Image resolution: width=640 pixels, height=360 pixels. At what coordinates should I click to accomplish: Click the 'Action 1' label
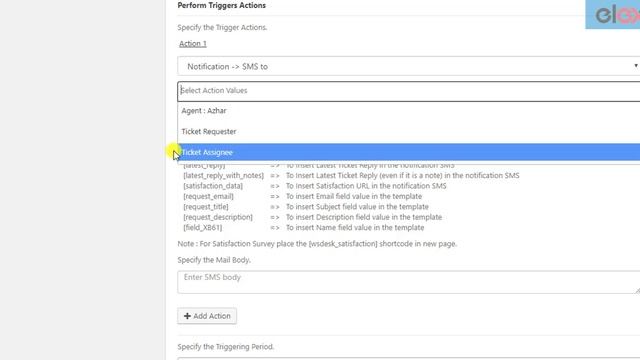coord(193,44)
